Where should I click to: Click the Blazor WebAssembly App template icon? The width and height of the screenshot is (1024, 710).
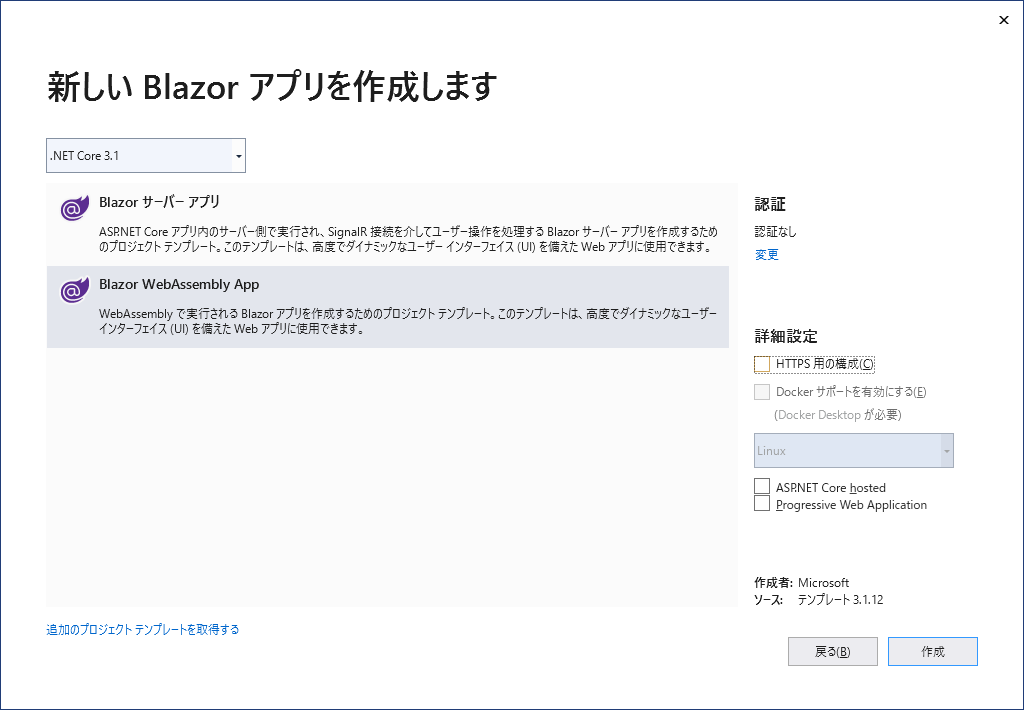[74, 291]
